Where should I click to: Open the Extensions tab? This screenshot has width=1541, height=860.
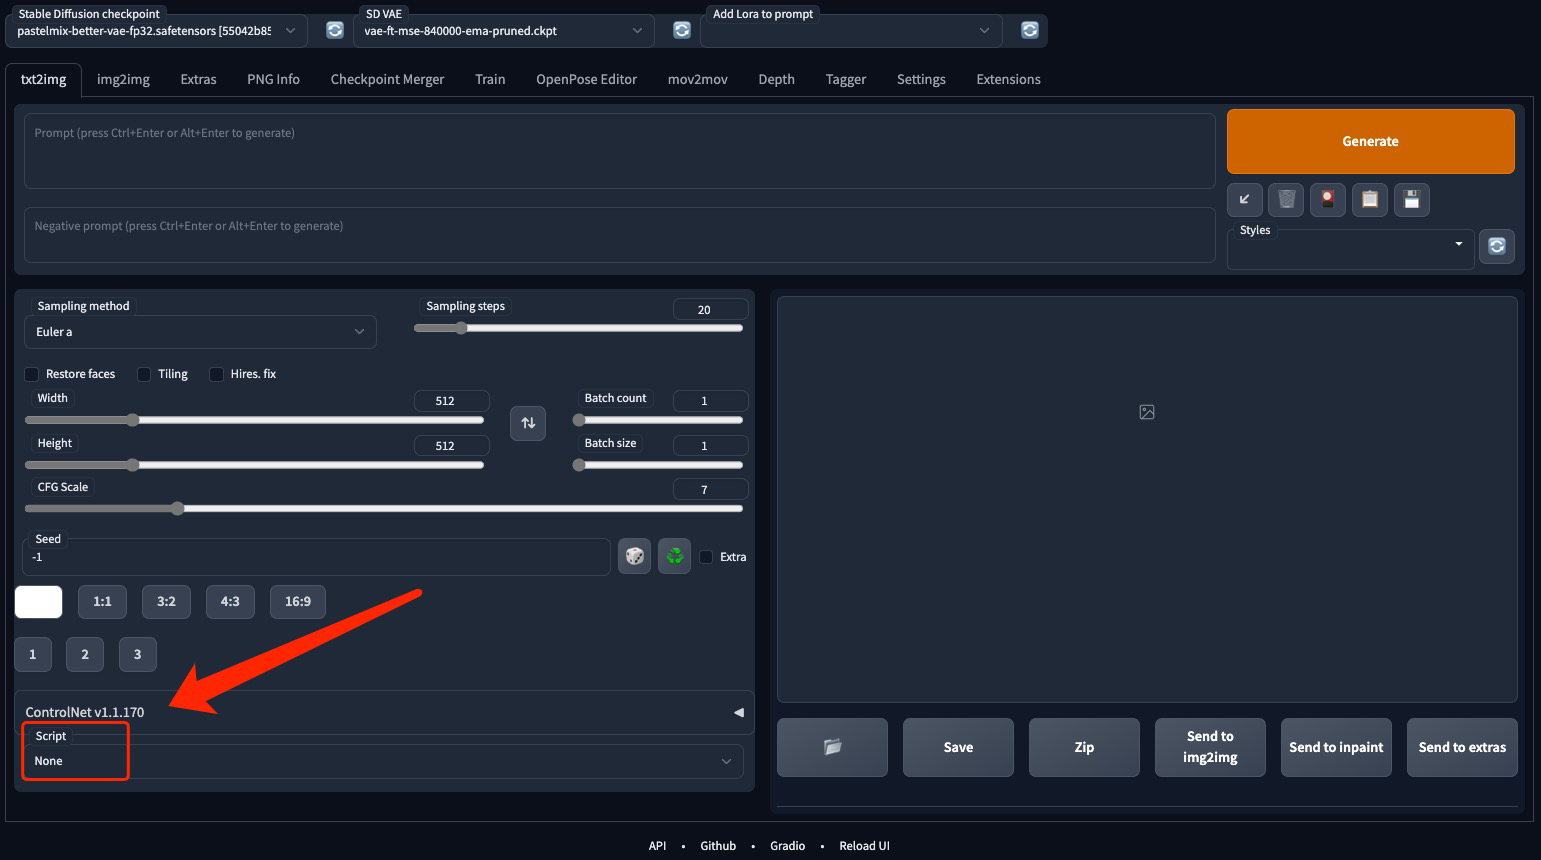1008,80
